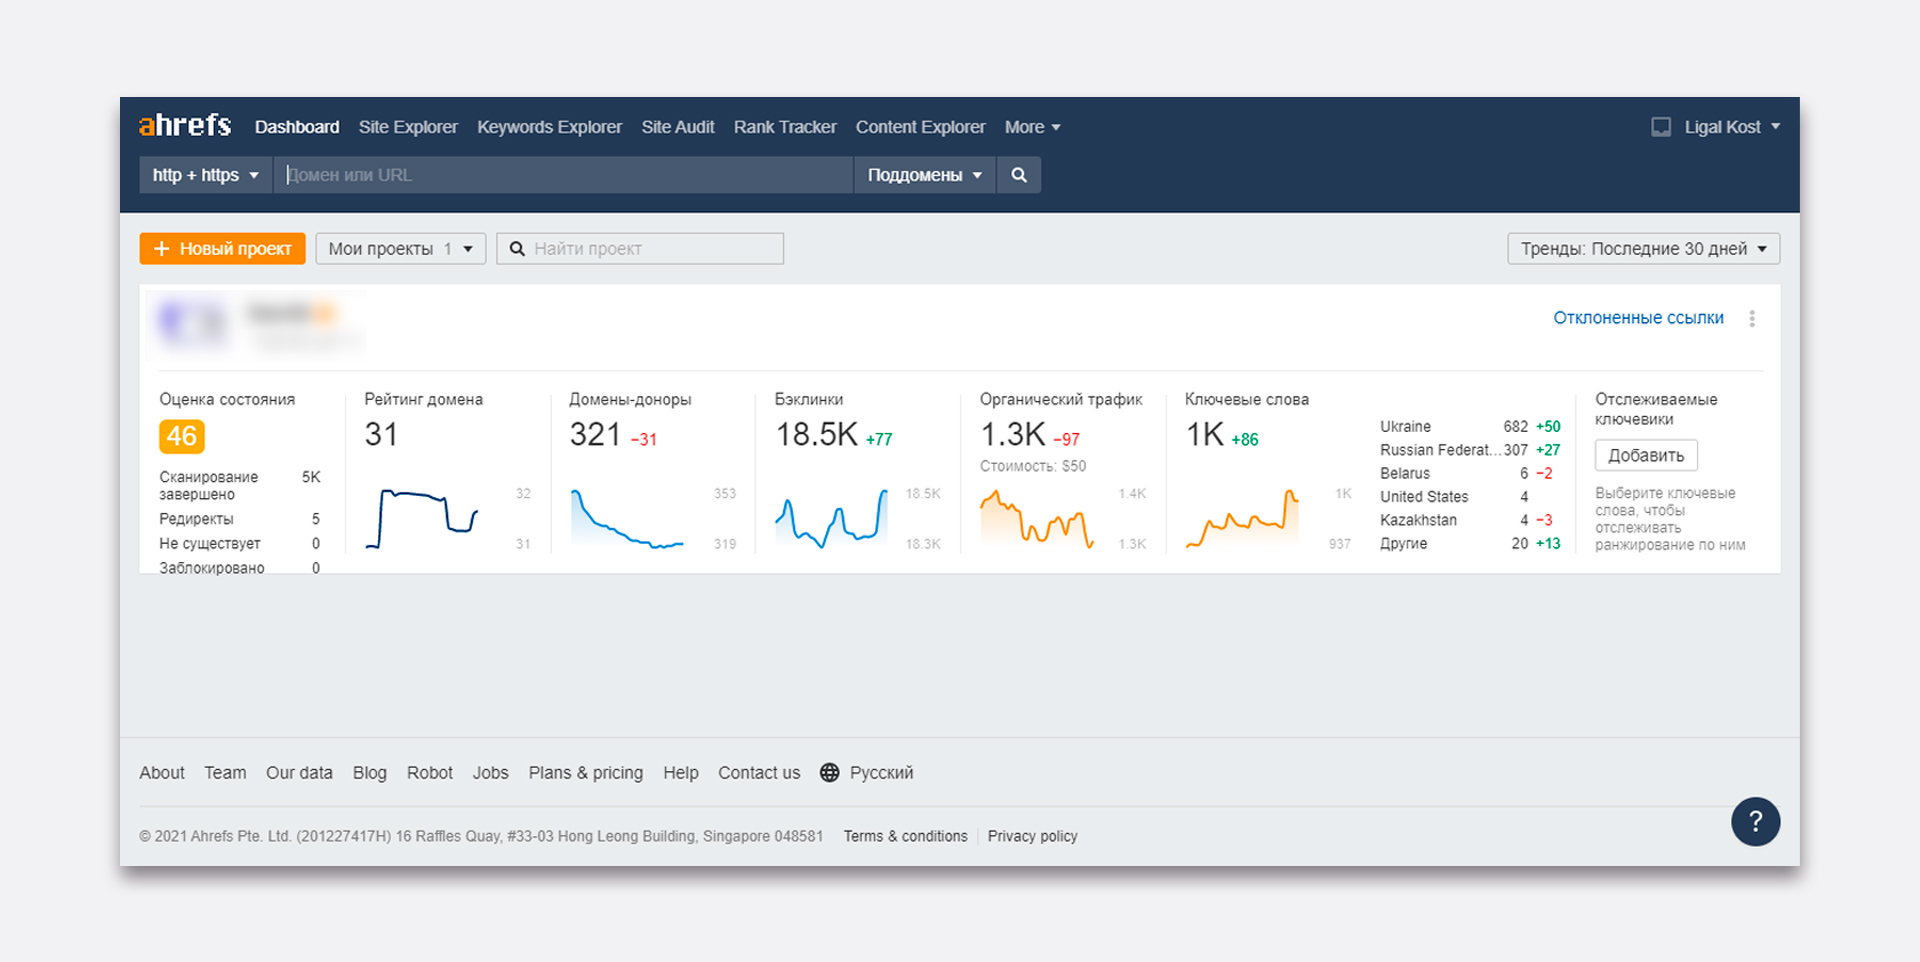Click the round help question mark button
The height and width of the screenshot is (962, 1920).
click(1755, 821)
